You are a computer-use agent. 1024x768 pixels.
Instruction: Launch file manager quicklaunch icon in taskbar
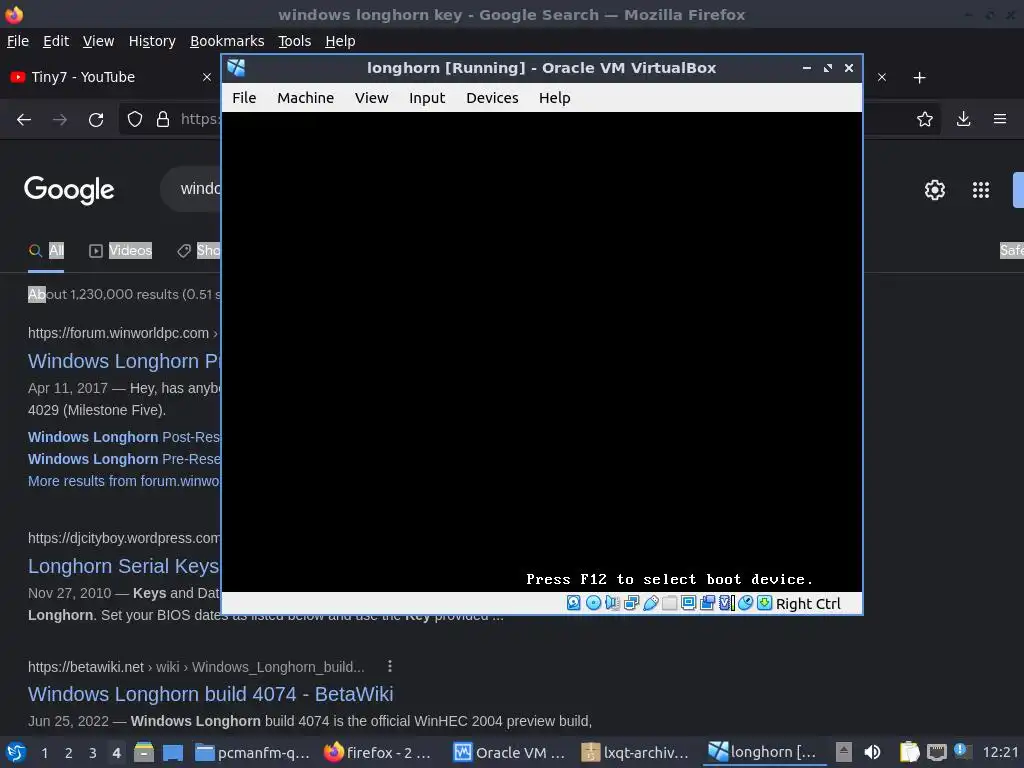[x=144, y=752]
